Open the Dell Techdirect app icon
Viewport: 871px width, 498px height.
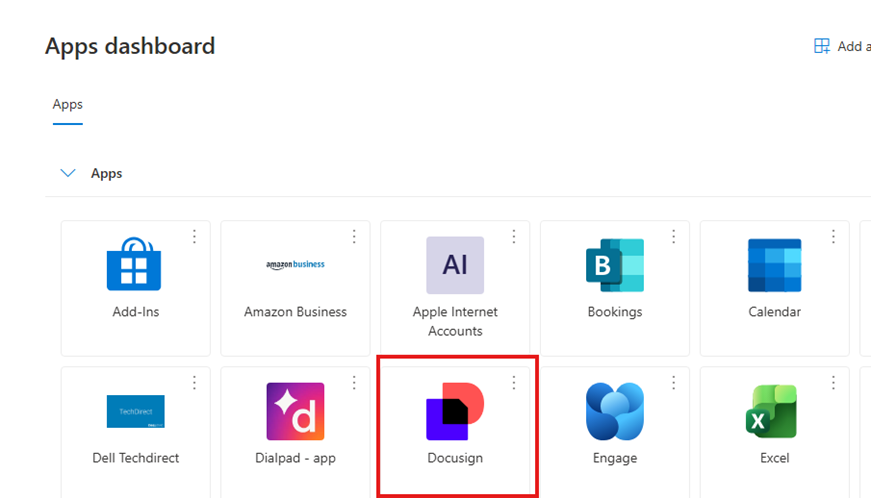[x=135, y=411]
